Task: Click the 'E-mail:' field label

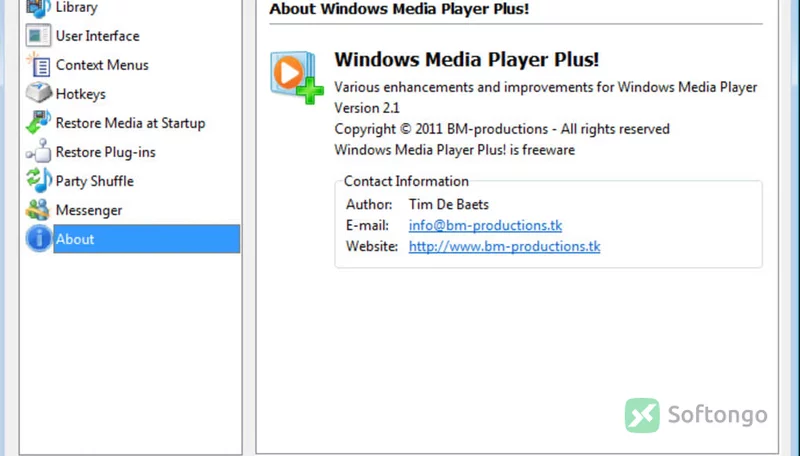Action: [x=367, y=225]
